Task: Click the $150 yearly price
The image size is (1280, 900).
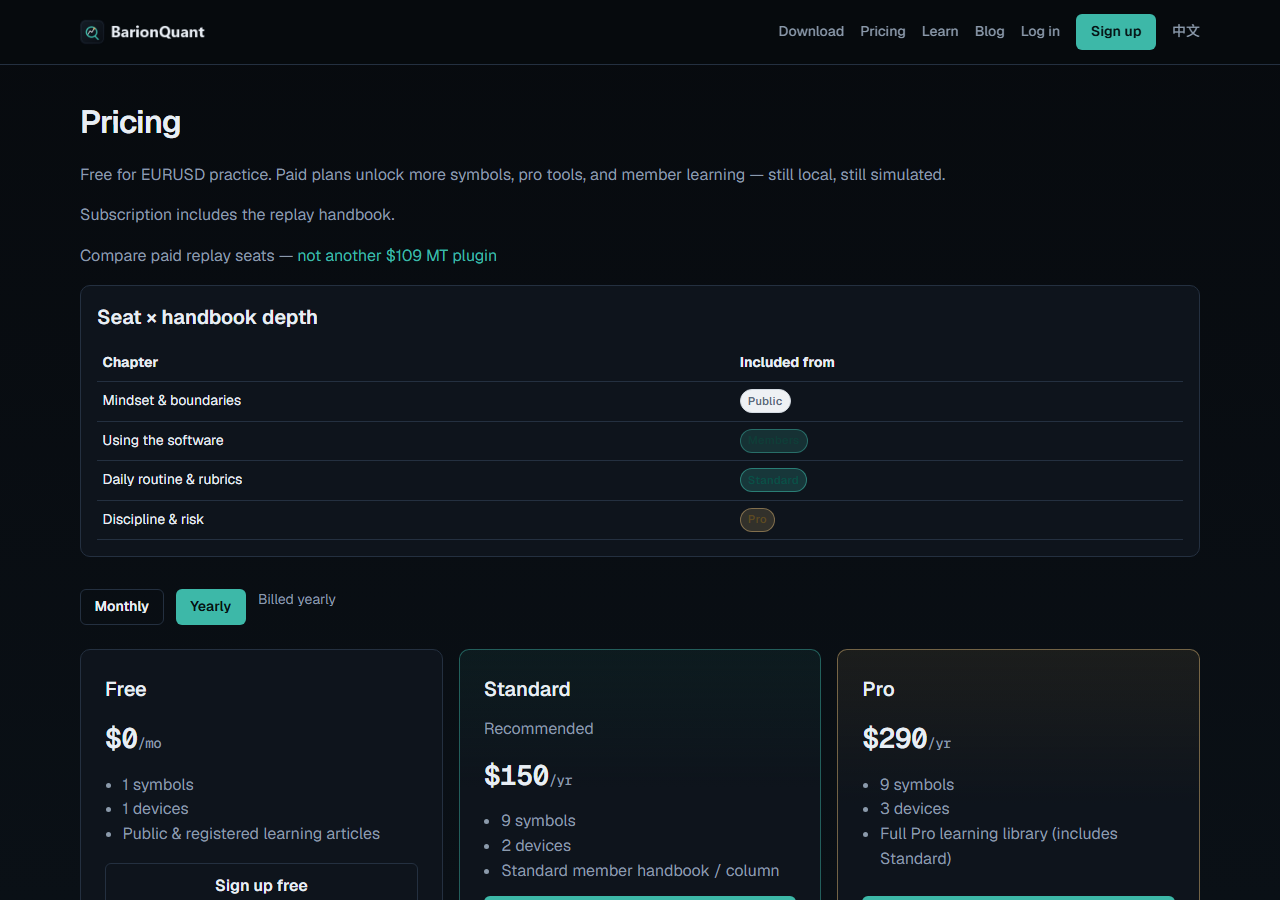Action: pos(516,776)
